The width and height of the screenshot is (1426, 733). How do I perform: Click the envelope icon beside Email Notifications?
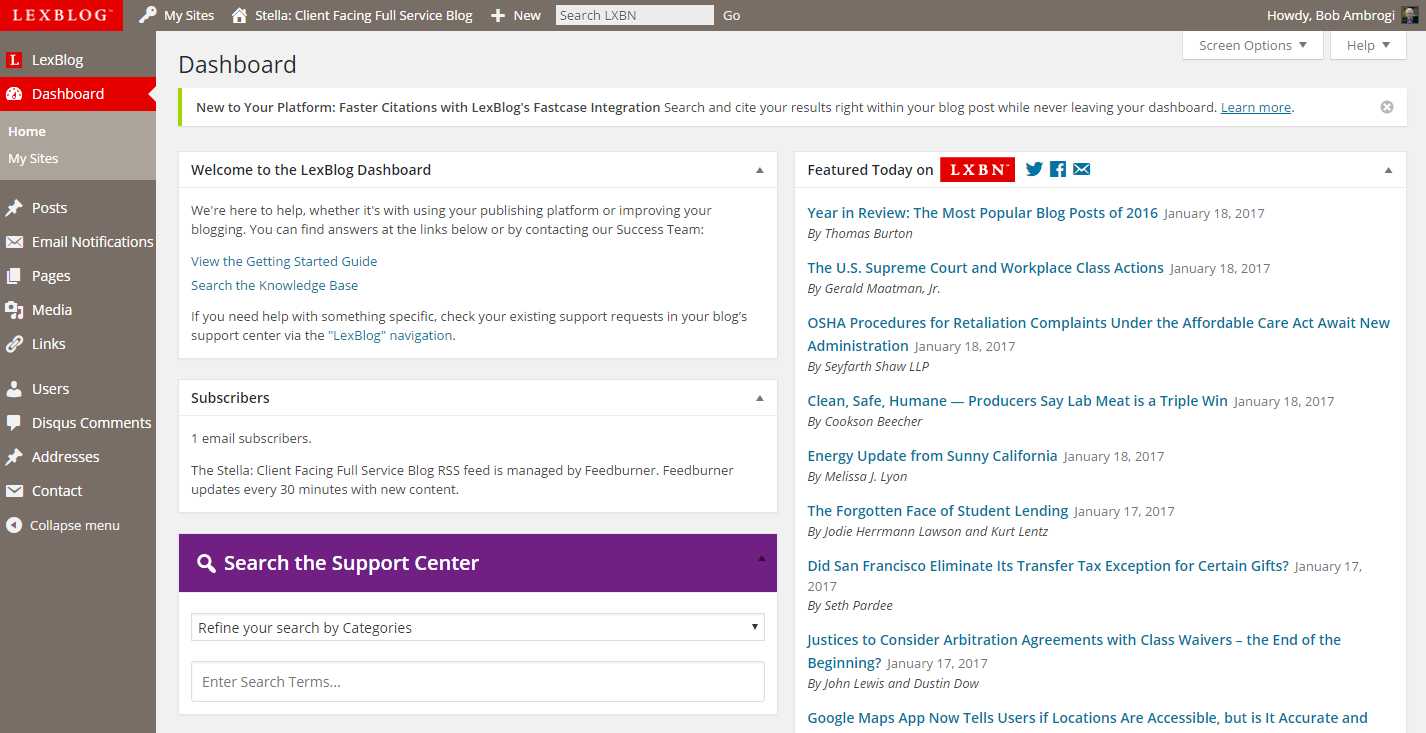(x=14, y=242)
